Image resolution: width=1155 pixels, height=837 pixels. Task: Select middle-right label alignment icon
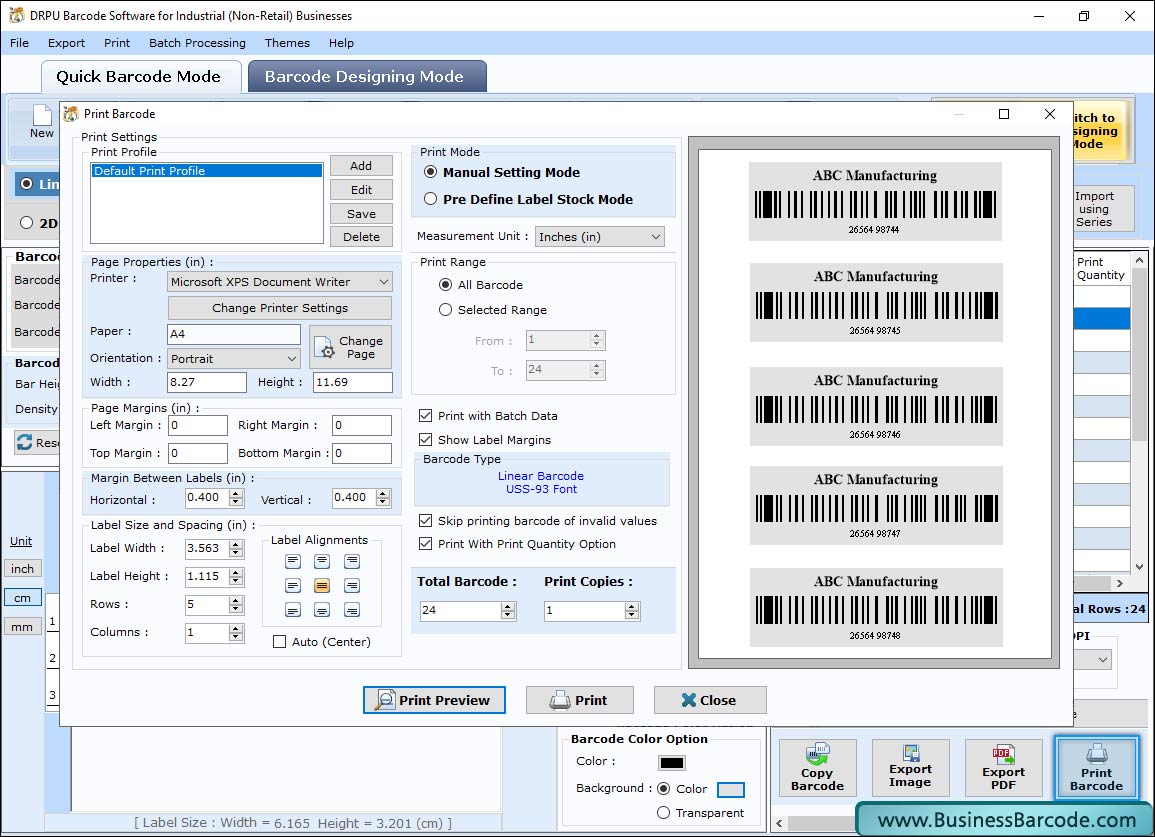[x=352, y=586]
